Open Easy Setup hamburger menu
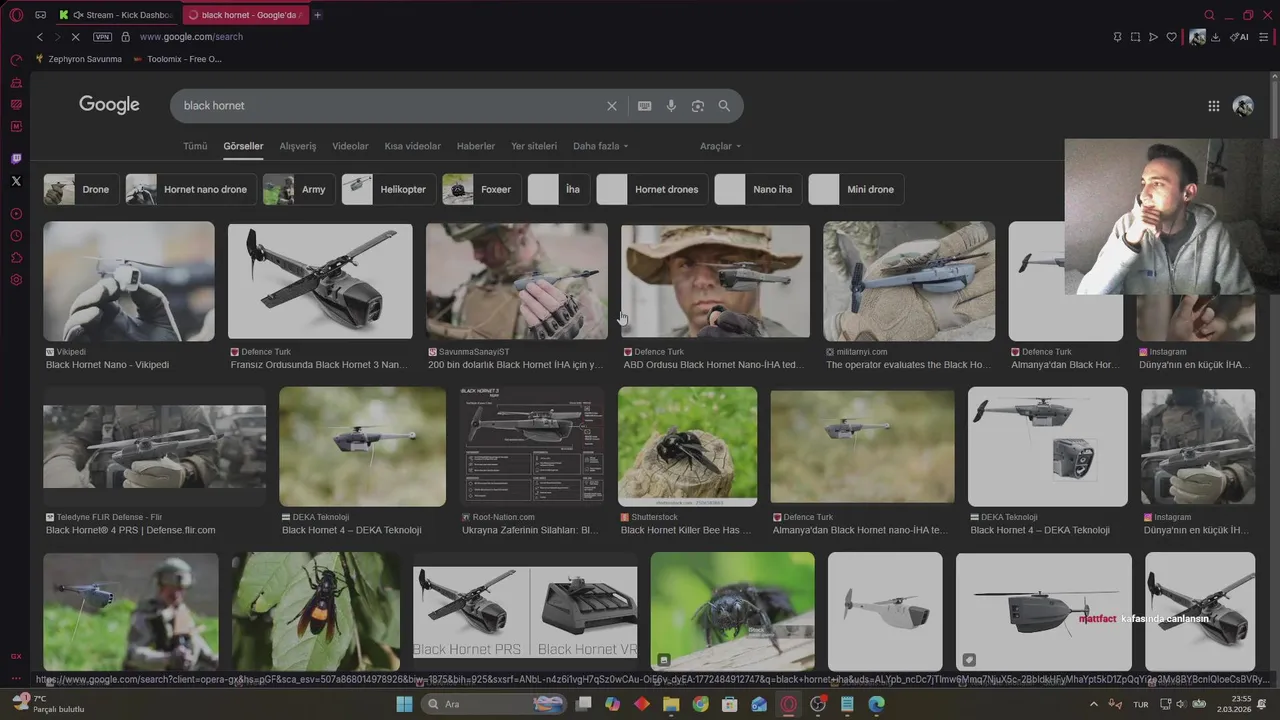Image resolution: width=1280 pixels, height=720 pixels. 1263,37
